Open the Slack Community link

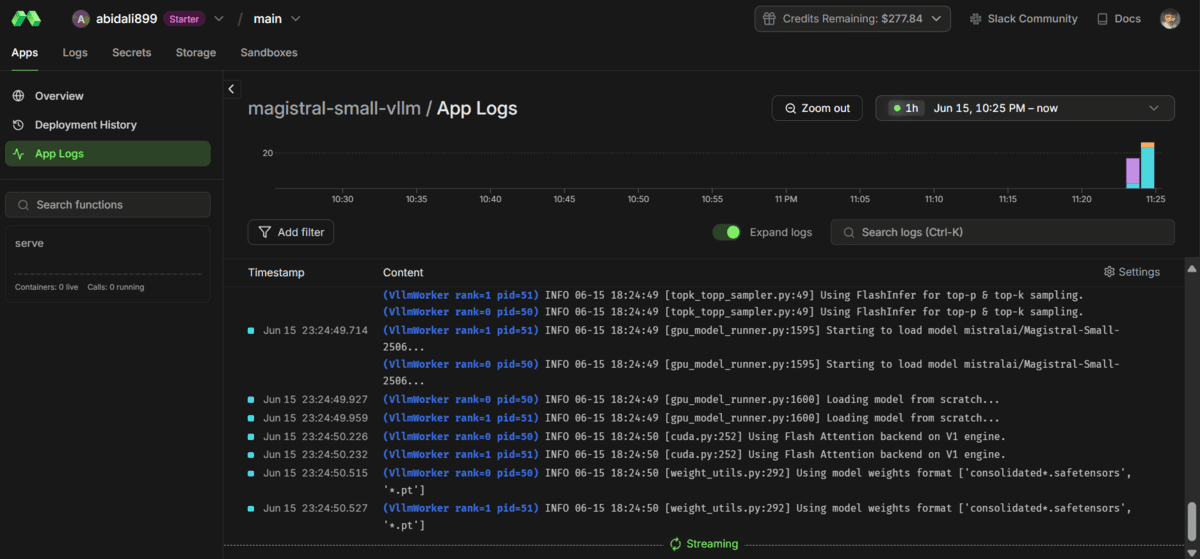coord(1023,19)
